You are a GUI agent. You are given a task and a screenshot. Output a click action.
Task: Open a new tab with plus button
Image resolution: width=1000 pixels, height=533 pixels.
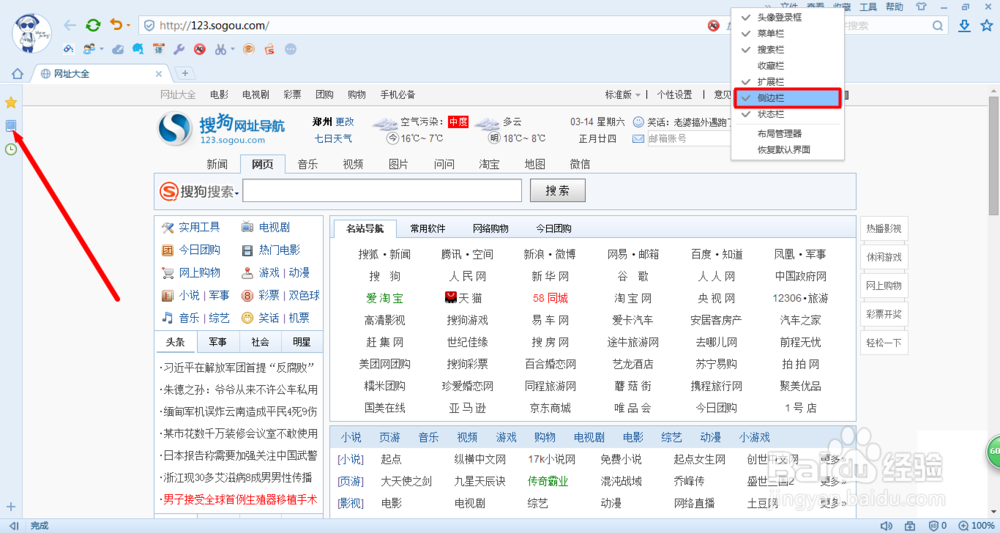185,73
